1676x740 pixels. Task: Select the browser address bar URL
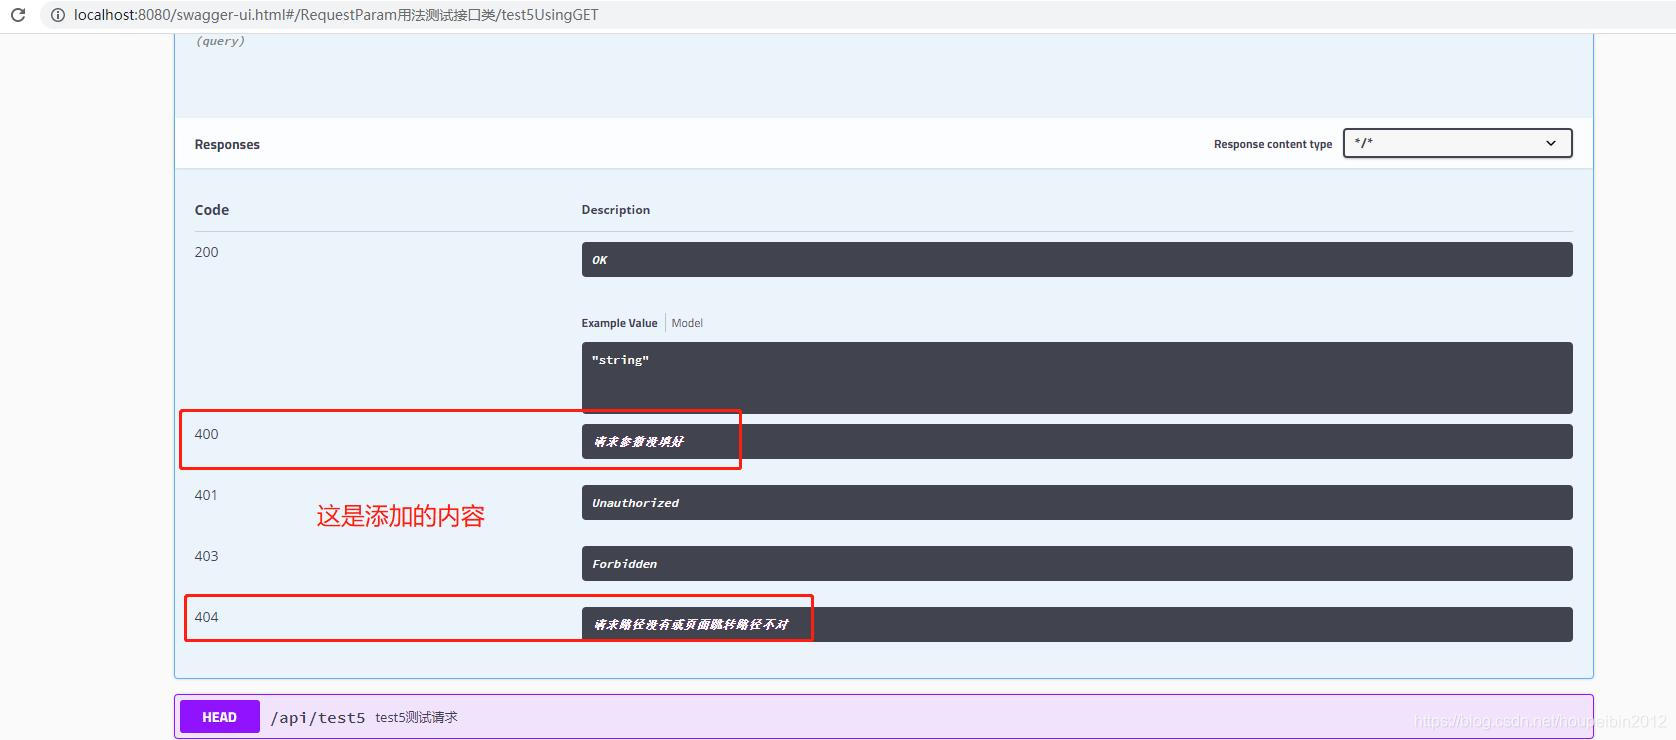[x=336, y=15]
